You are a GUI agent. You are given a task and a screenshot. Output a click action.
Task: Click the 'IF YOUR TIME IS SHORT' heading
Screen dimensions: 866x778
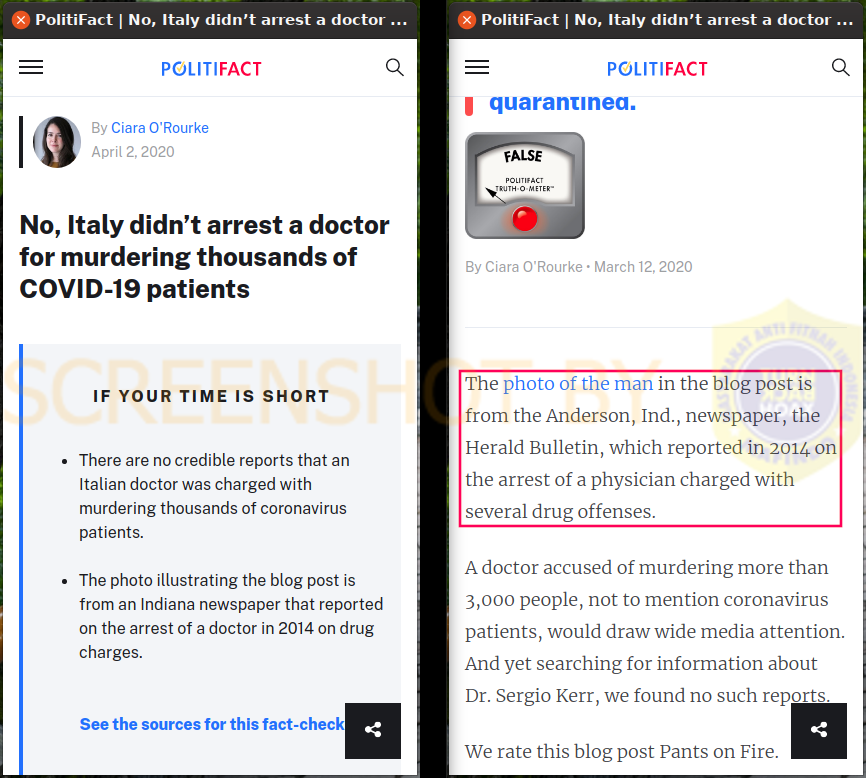point(211,396)
